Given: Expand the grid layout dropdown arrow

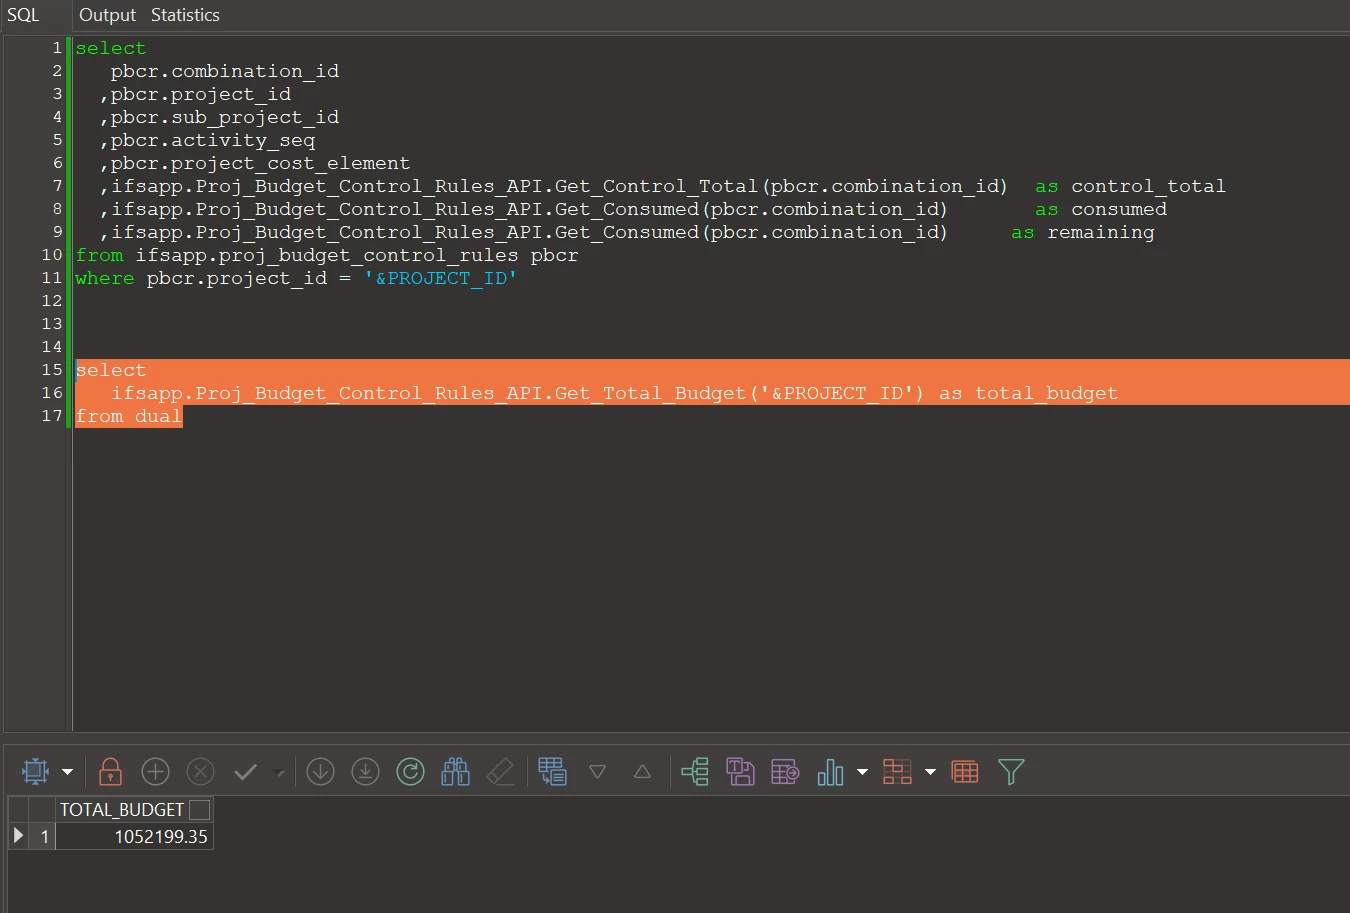Looking at the screenshot, I should click(67, 772).
